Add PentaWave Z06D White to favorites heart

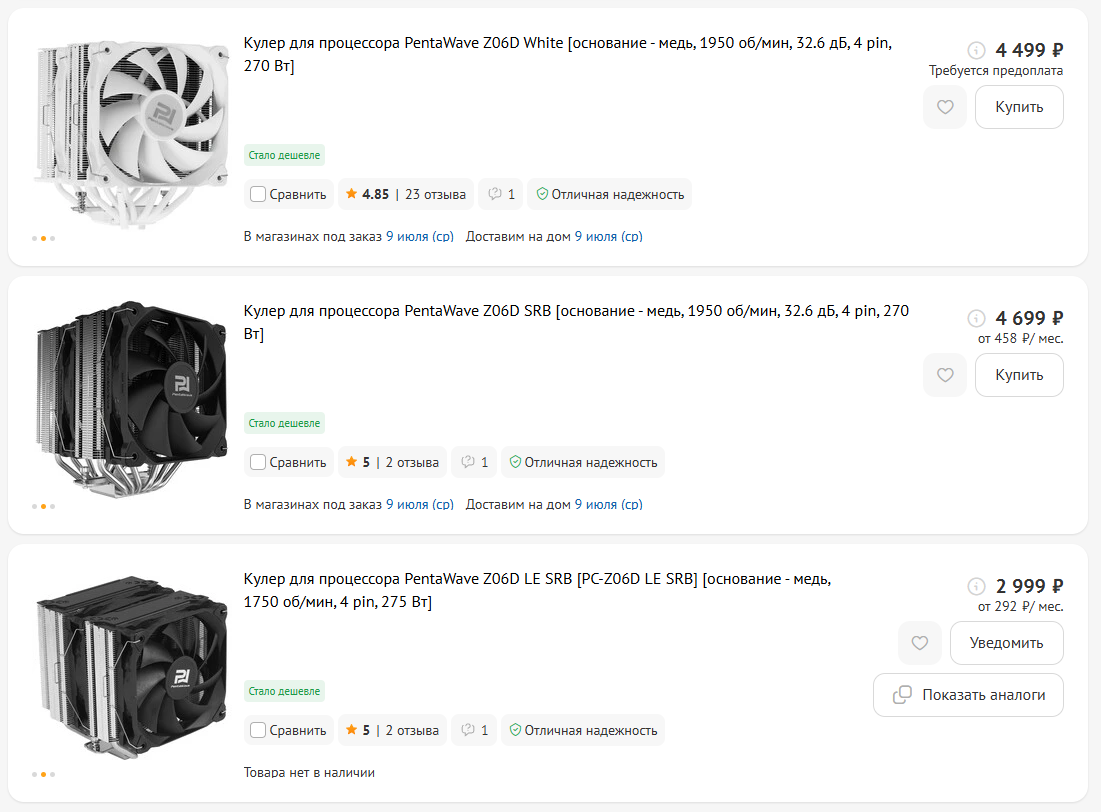[945, 107]
